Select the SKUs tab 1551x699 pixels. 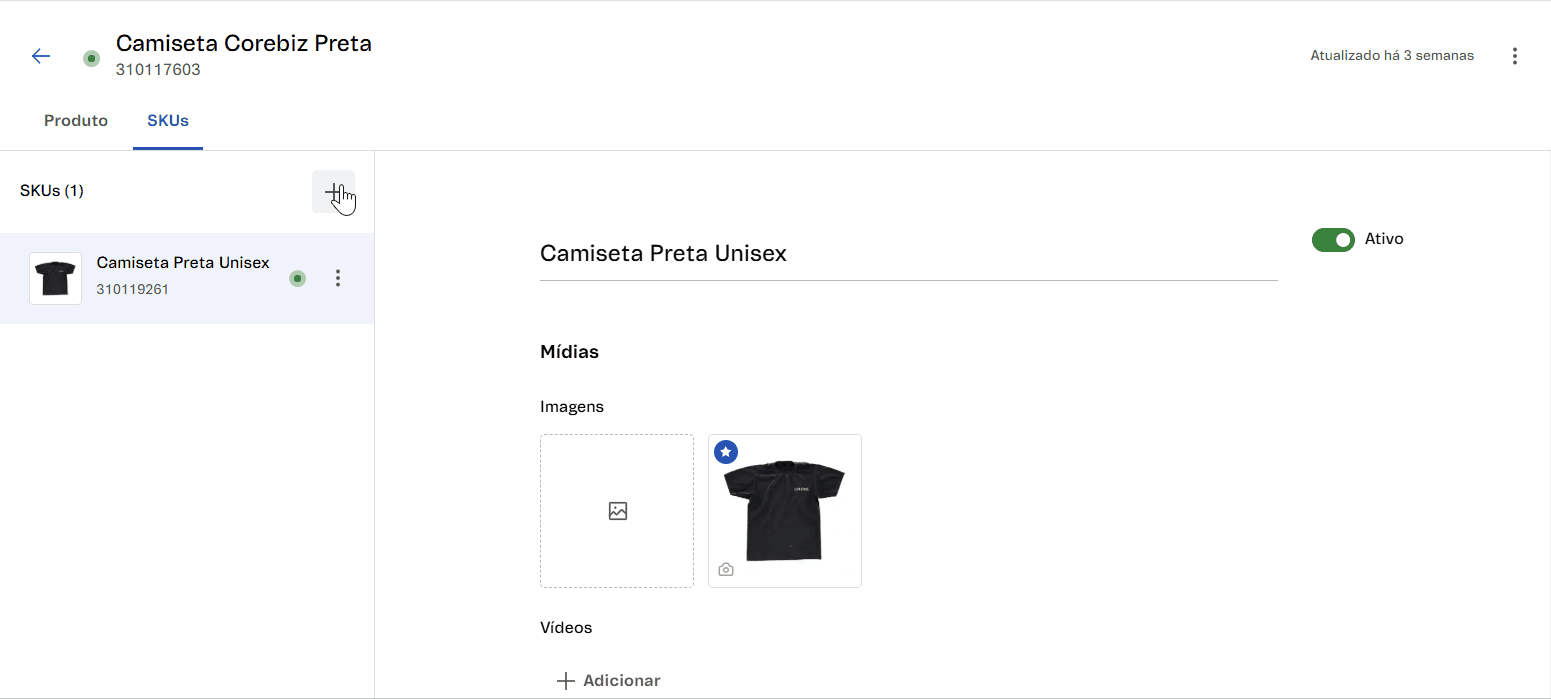[167, 120]
